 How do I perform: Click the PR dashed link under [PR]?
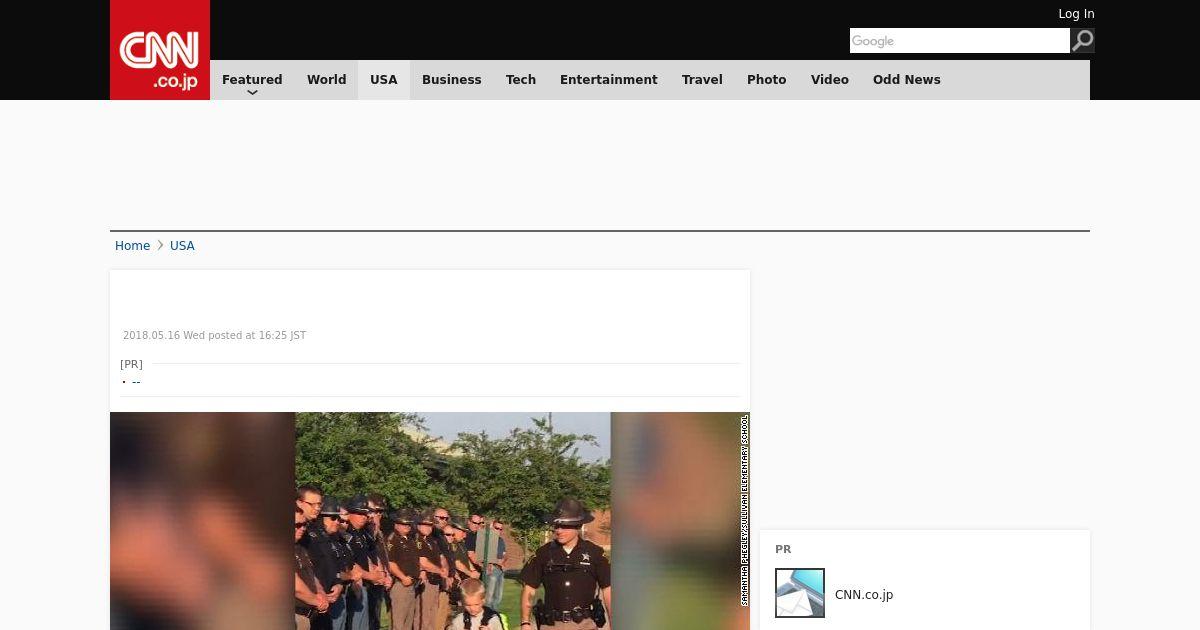click(136, 382)
